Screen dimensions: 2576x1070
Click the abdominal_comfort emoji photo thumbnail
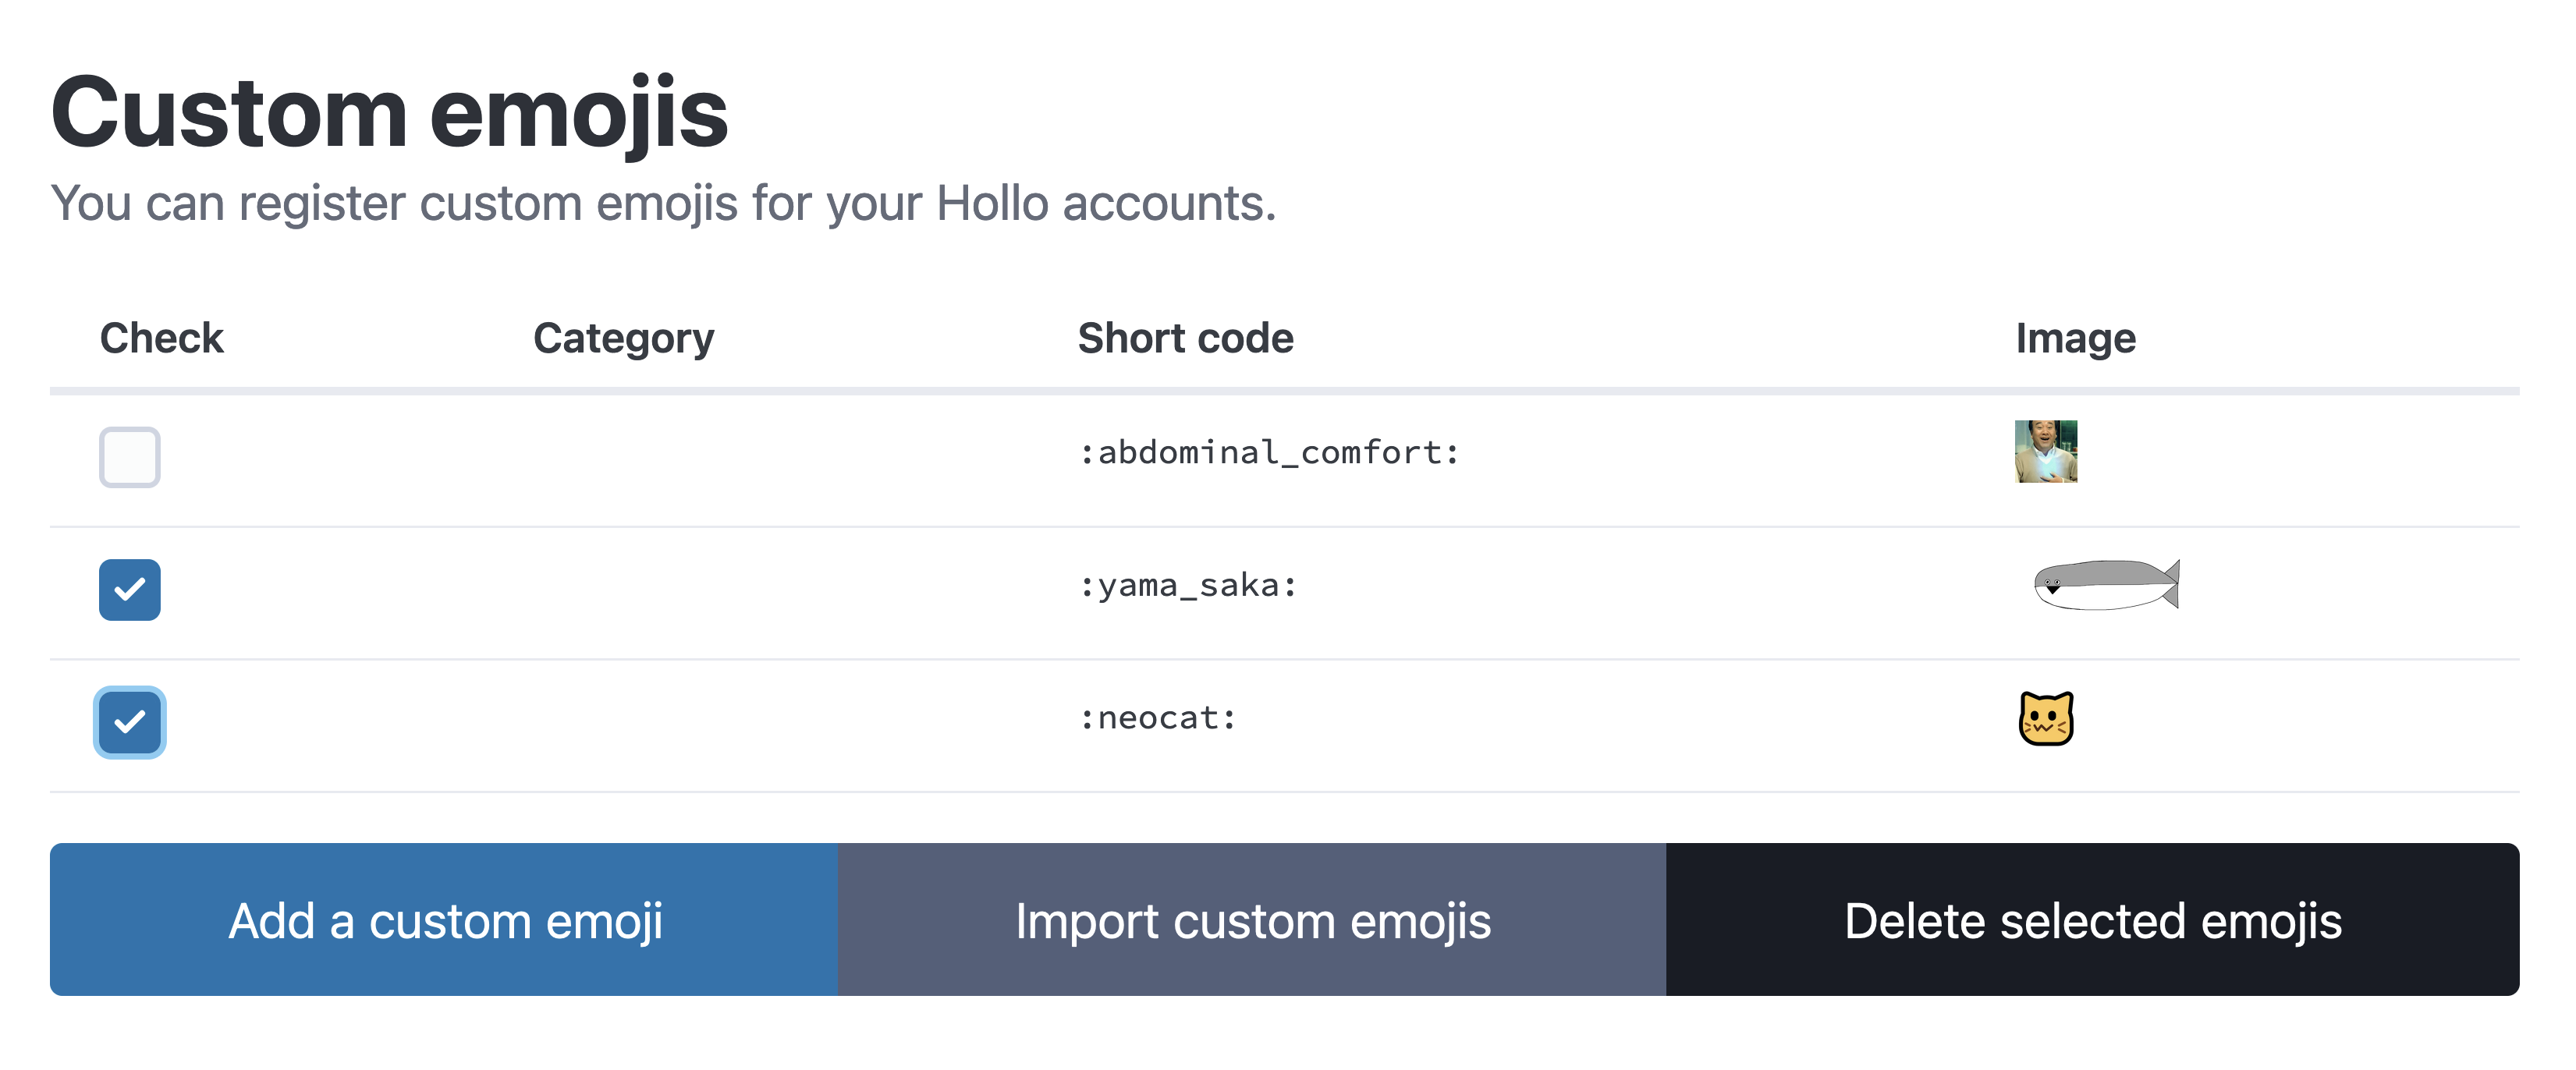(2045, 452)
